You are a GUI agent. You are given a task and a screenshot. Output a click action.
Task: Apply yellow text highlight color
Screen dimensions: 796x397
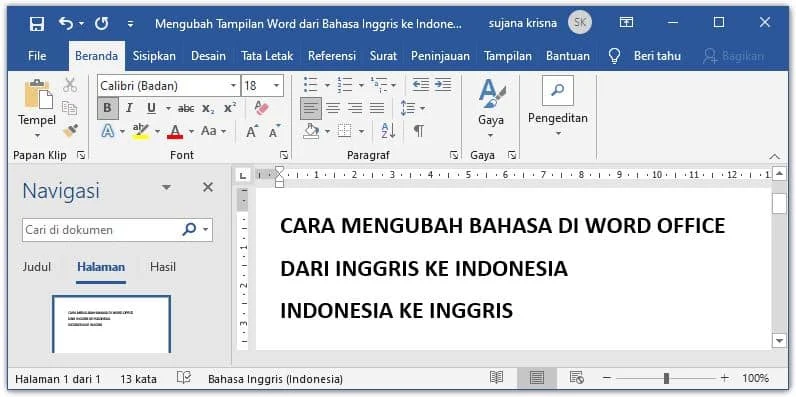coord(141,131)
